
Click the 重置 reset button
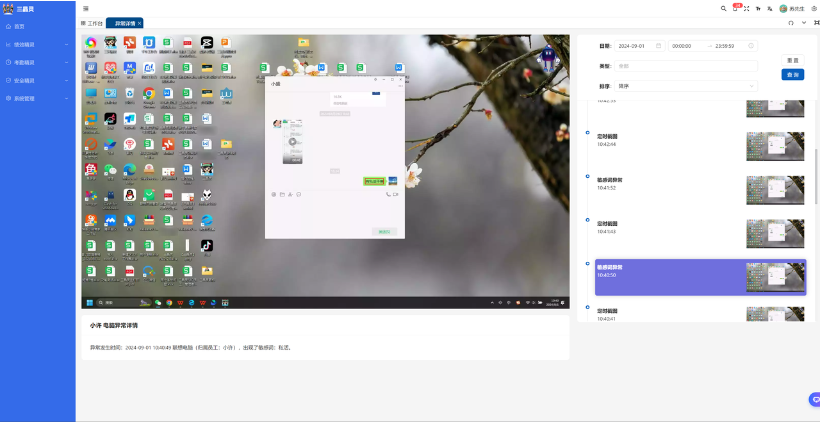coord(792,61)
